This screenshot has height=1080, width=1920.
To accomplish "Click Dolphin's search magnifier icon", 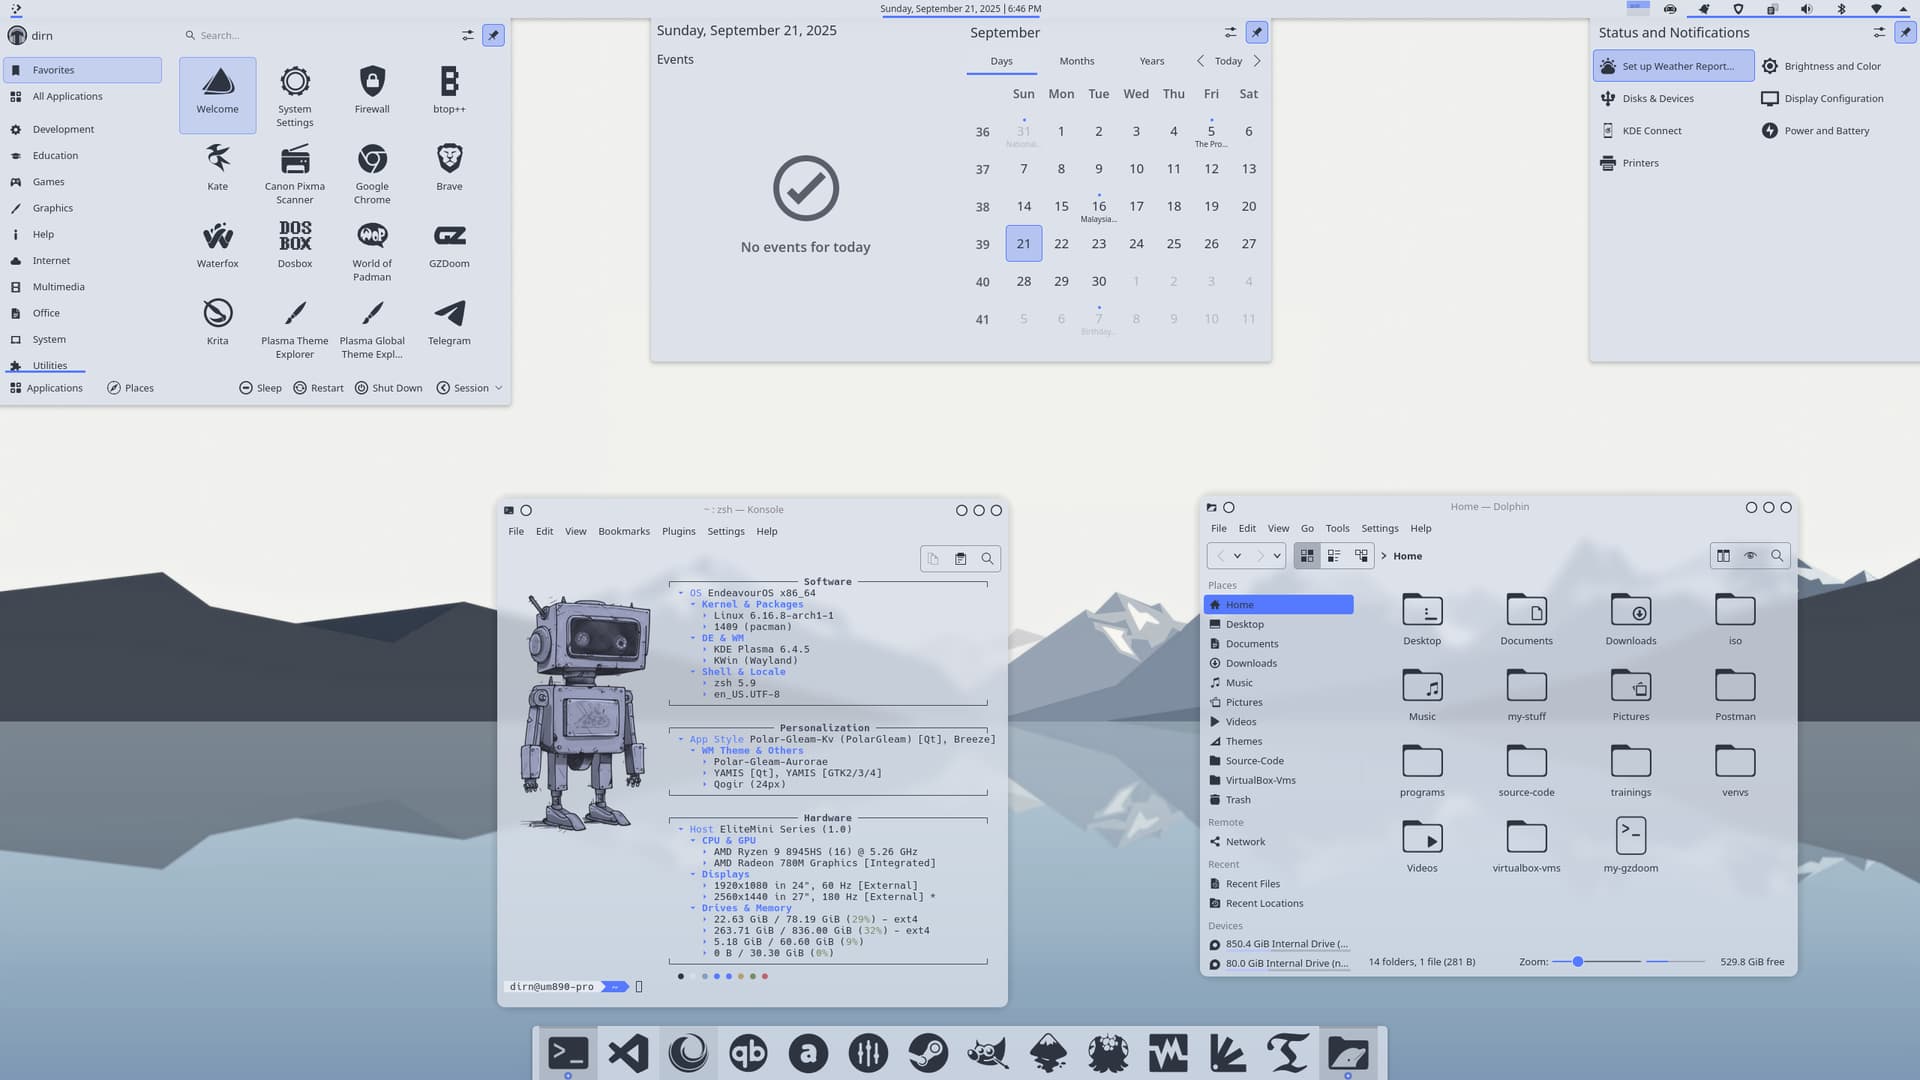I will [x=1777, y=556].
